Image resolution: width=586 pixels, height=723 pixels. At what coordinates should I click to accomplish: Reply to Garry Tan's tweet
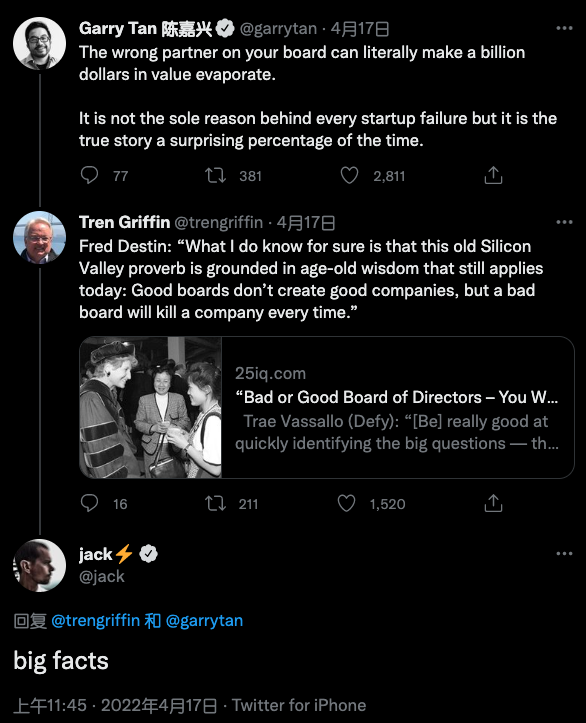coord(89,175)
